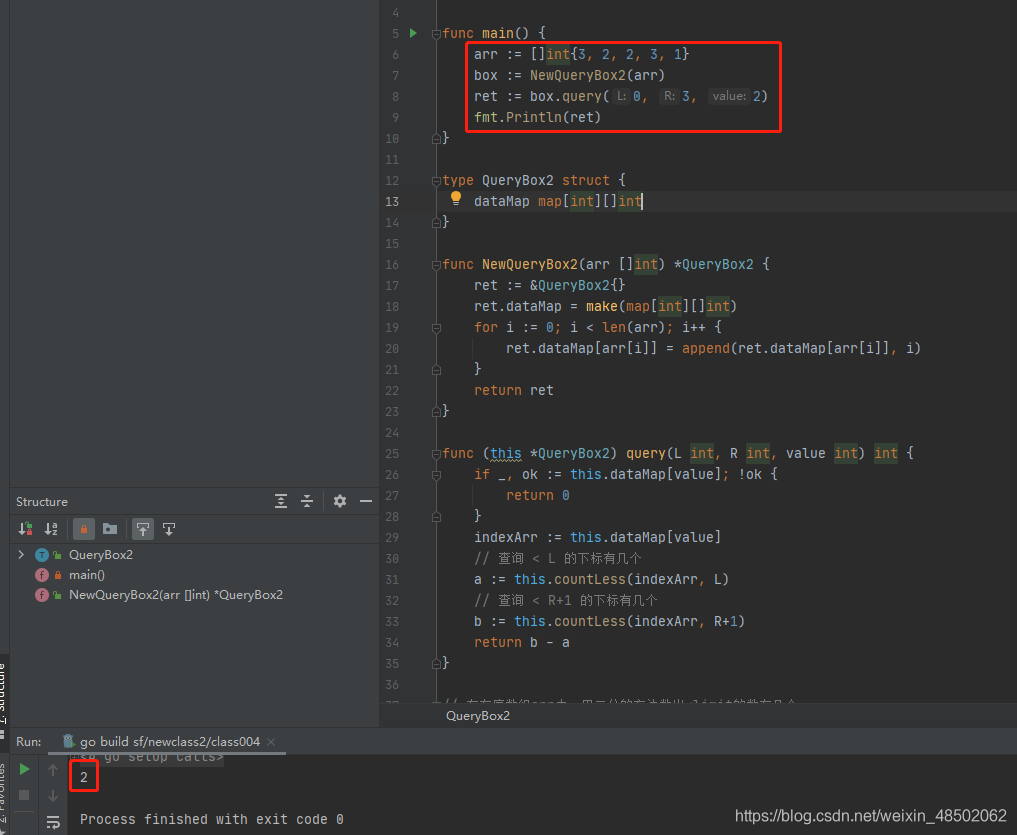Fold the QueryBox2 struct at line 12
This screenshot has height=835, width=1017.
437,181
